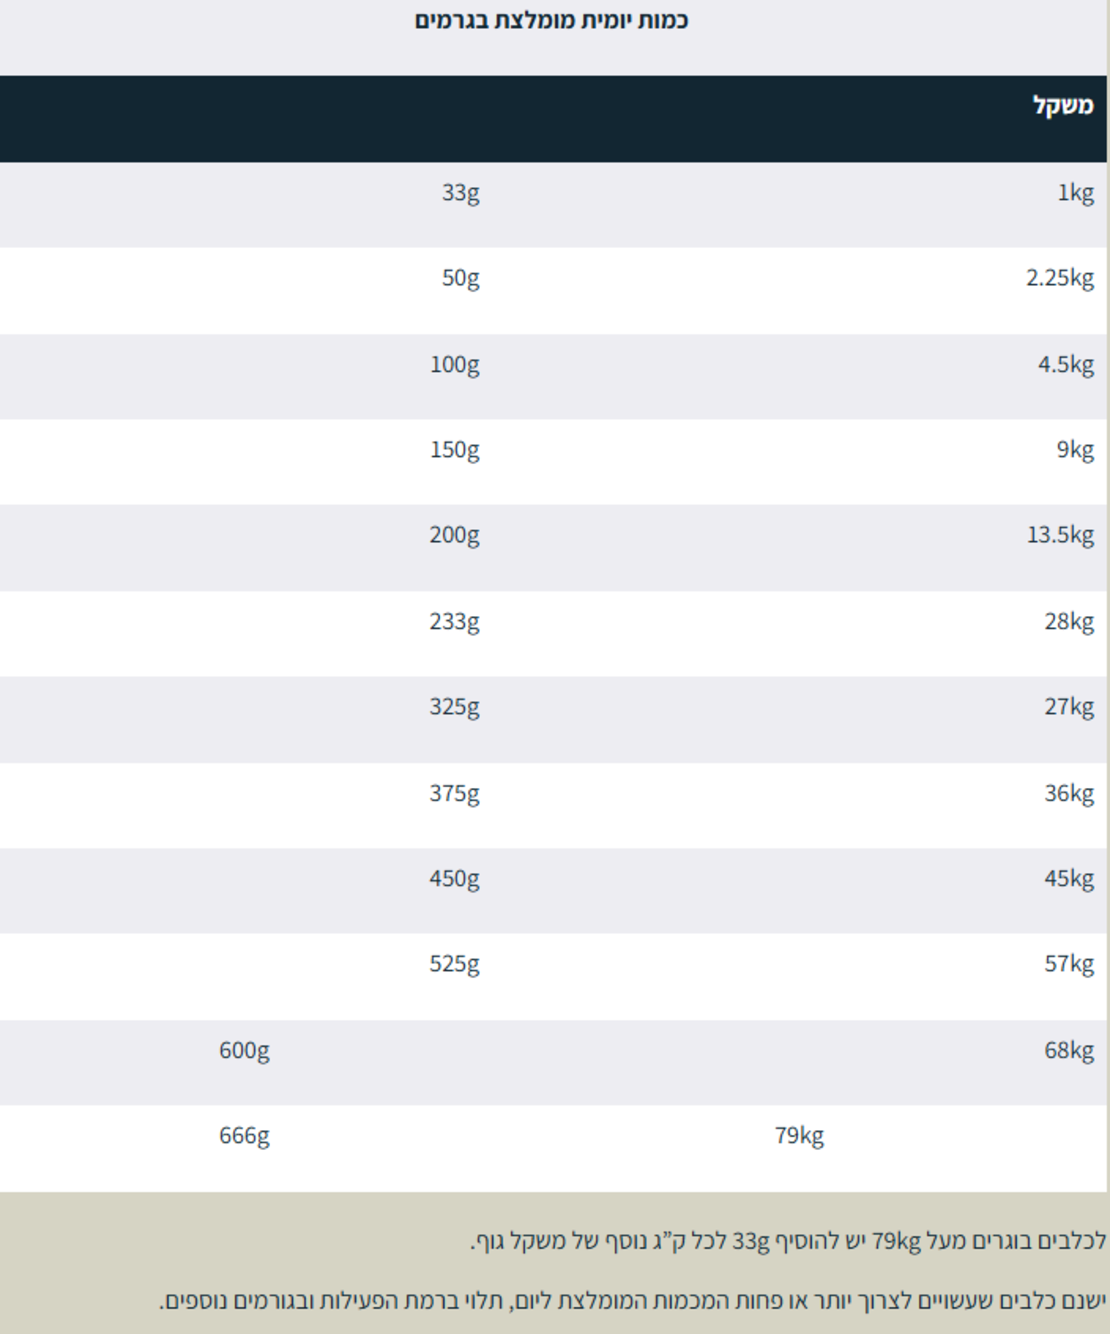Select the 13.5kg weight cell
The image size is (1110, 1334).
1060,536
